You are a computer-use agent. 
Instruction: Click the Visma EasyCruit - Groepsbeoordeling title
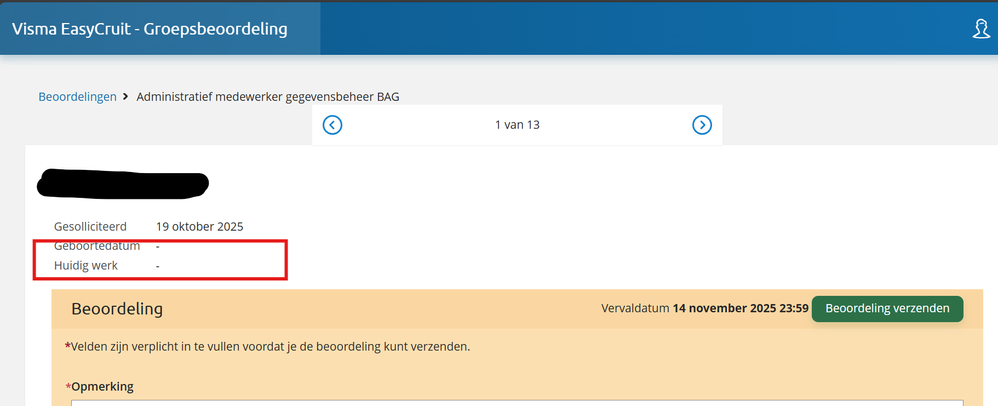click(150, 29)
